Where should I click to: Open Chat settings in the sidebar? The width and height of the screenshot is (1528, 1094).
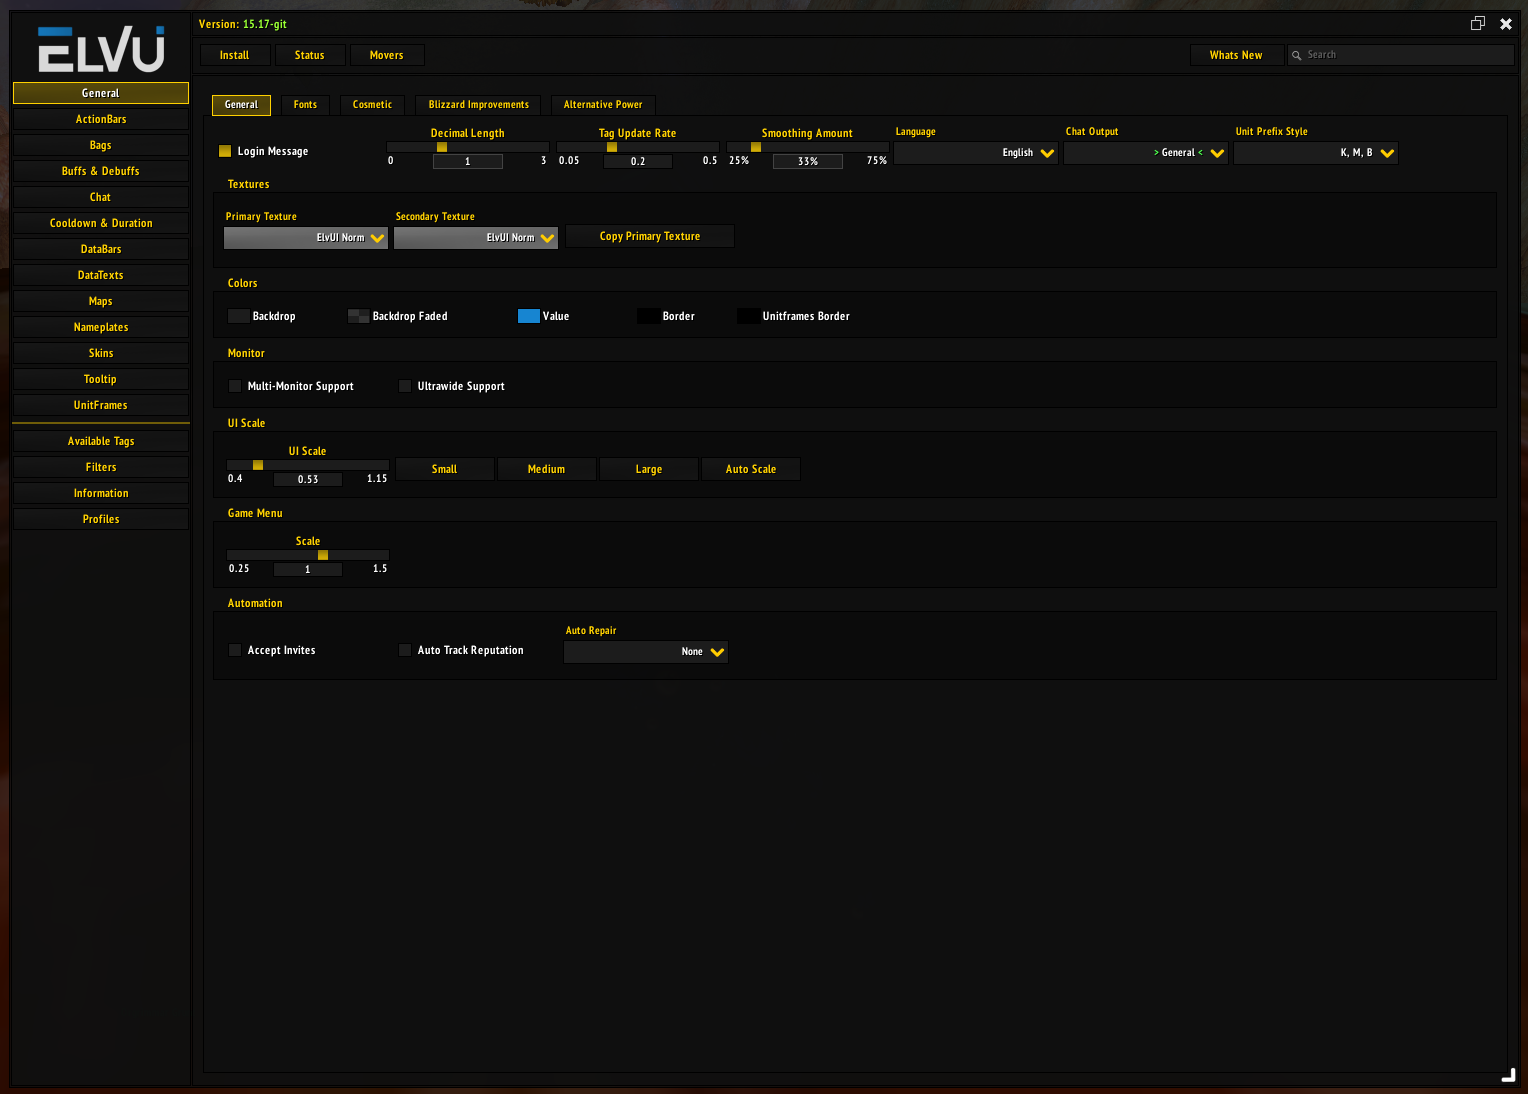tap(101, 197)
